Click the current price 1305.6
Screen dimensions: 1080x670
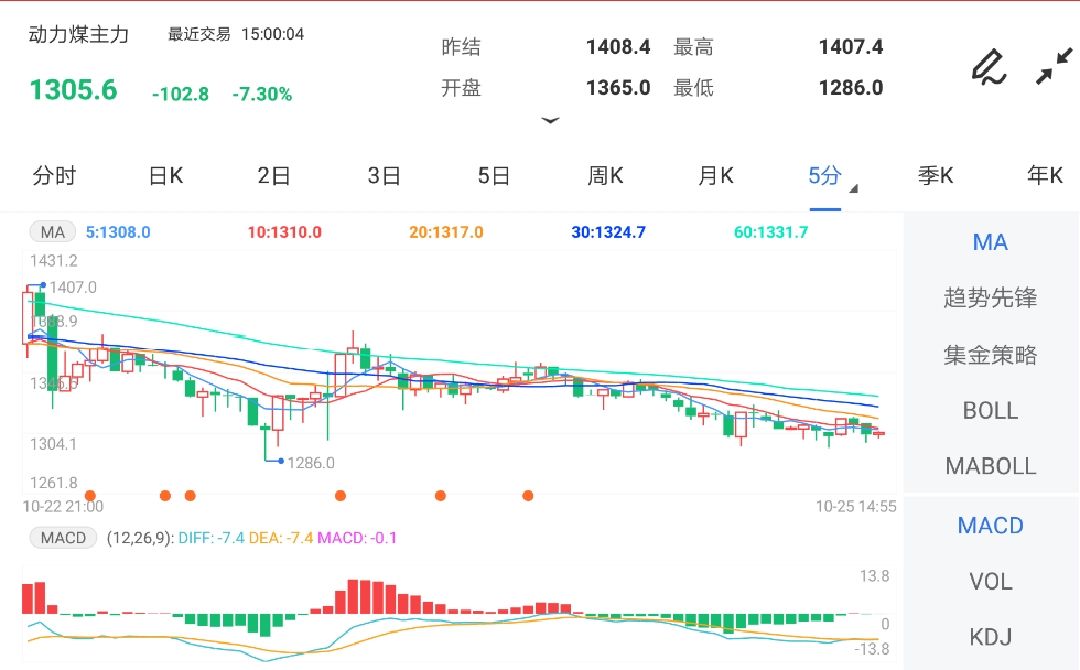click(x=73, y=90)
